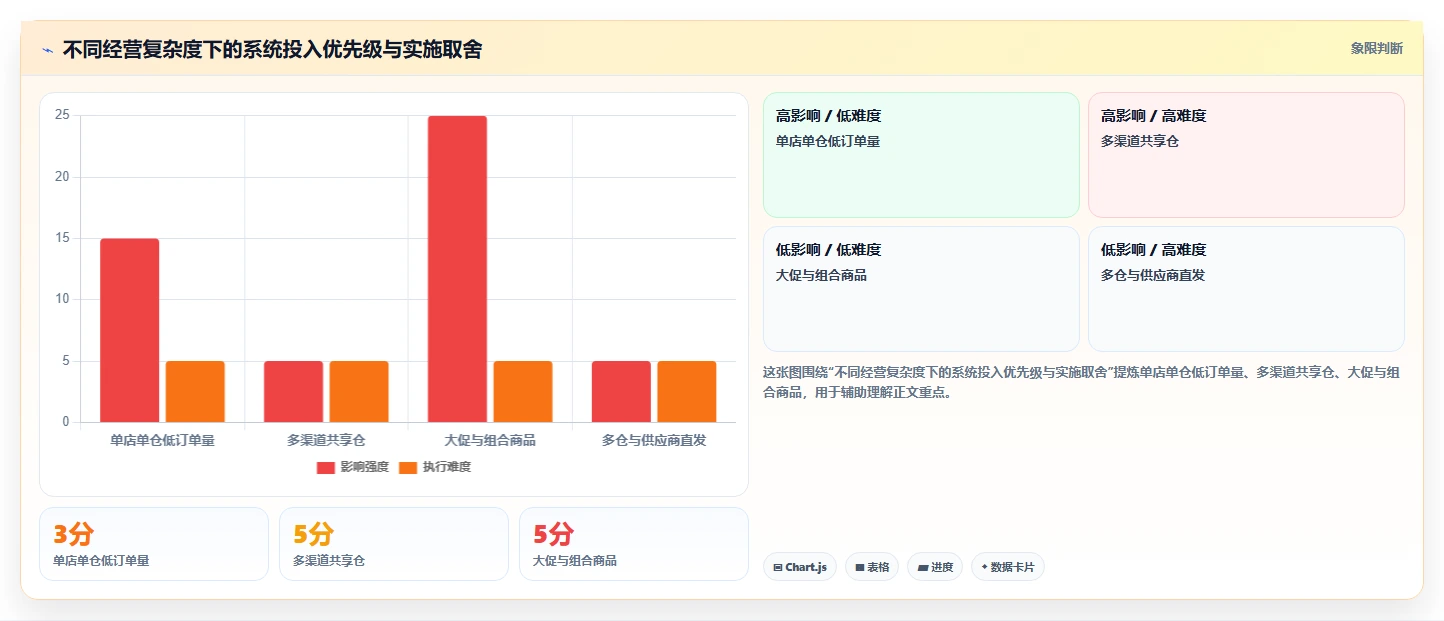Viewport: 1444px width, 621px height.
Task: Click the y-axis value 20
Action: [62, 177]
